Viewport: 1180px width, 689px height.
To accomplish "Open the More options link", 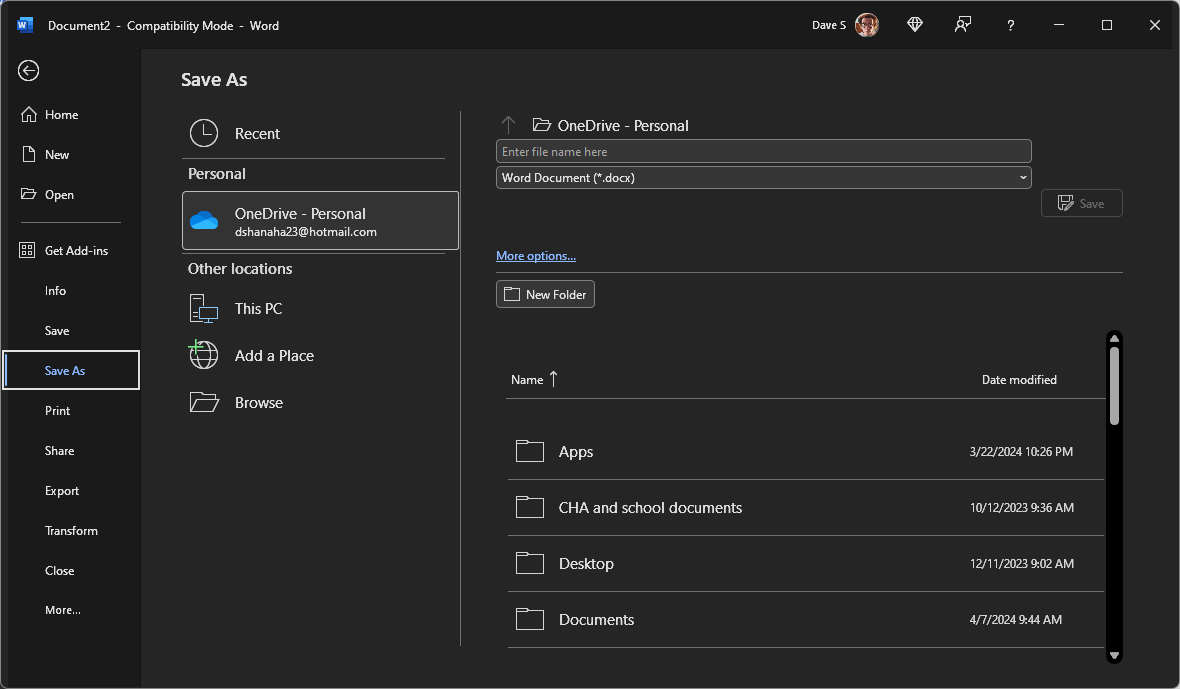I will click(x=535, y=255).
